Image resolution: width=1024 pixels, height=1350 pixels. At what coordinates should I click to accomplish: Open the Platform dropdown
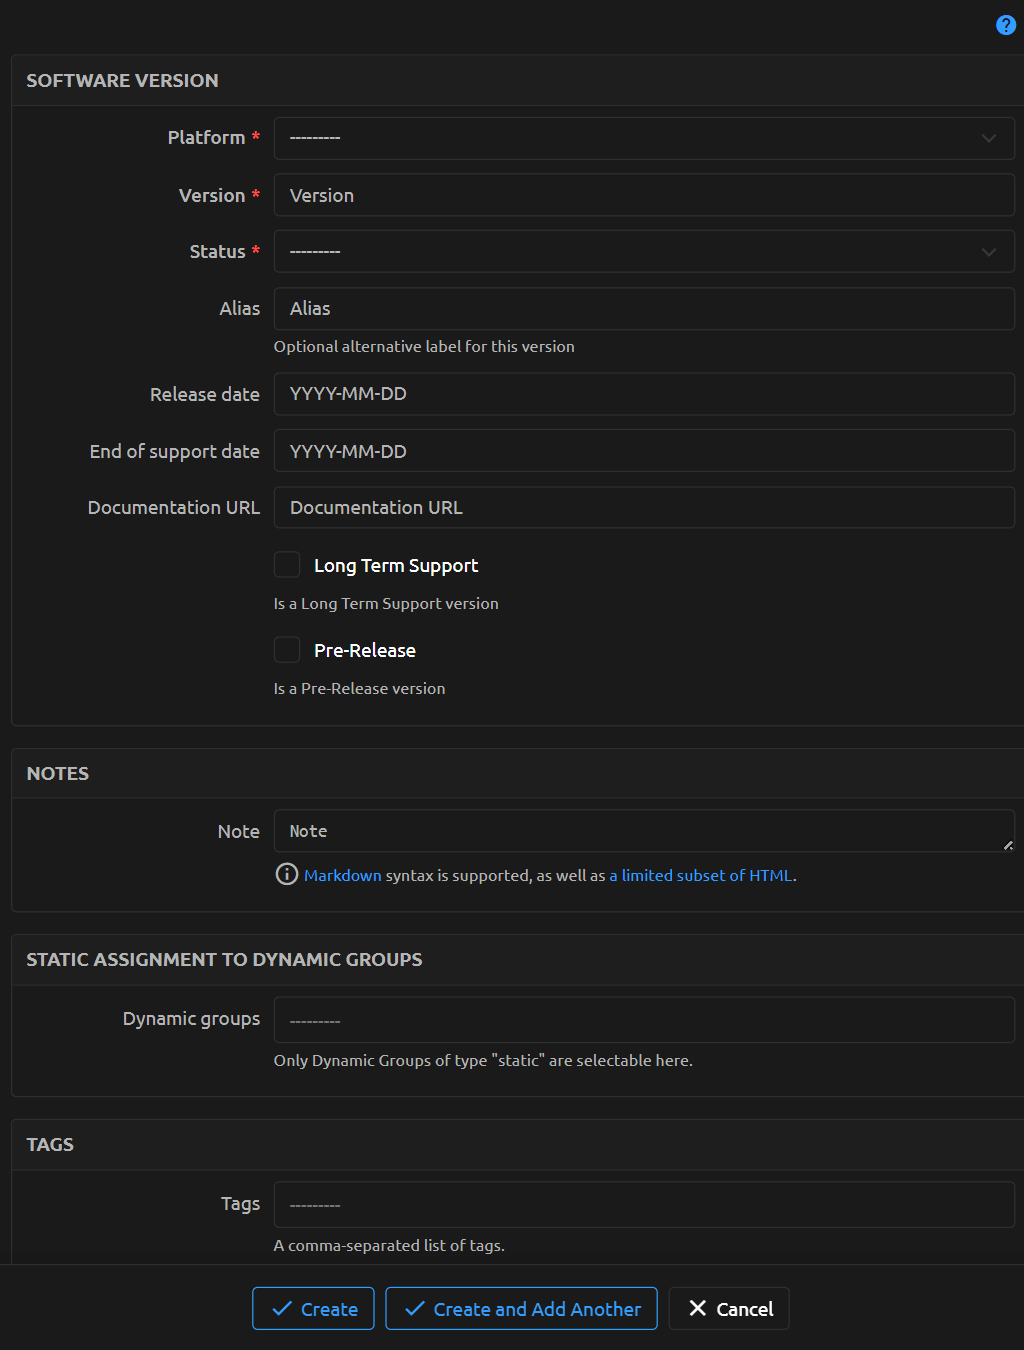(644, 138)
